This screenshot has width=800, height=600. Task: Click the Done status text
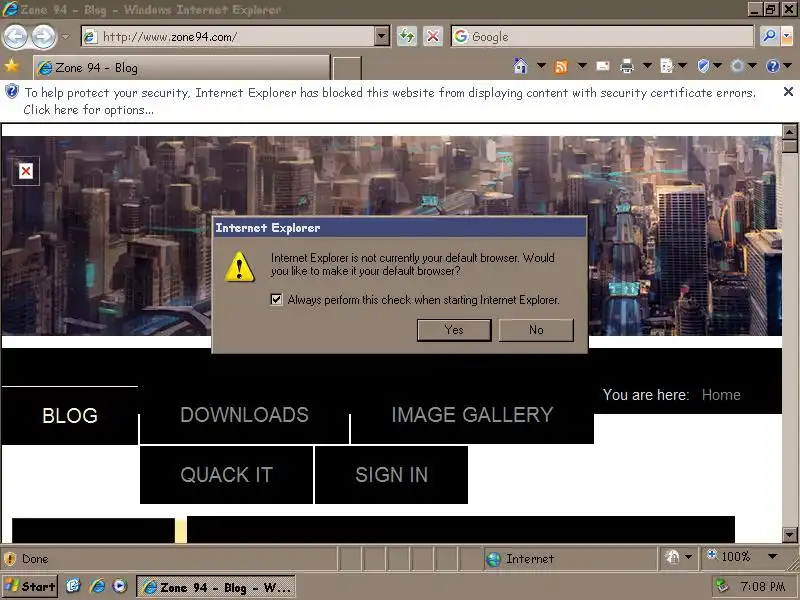[35, 559]
